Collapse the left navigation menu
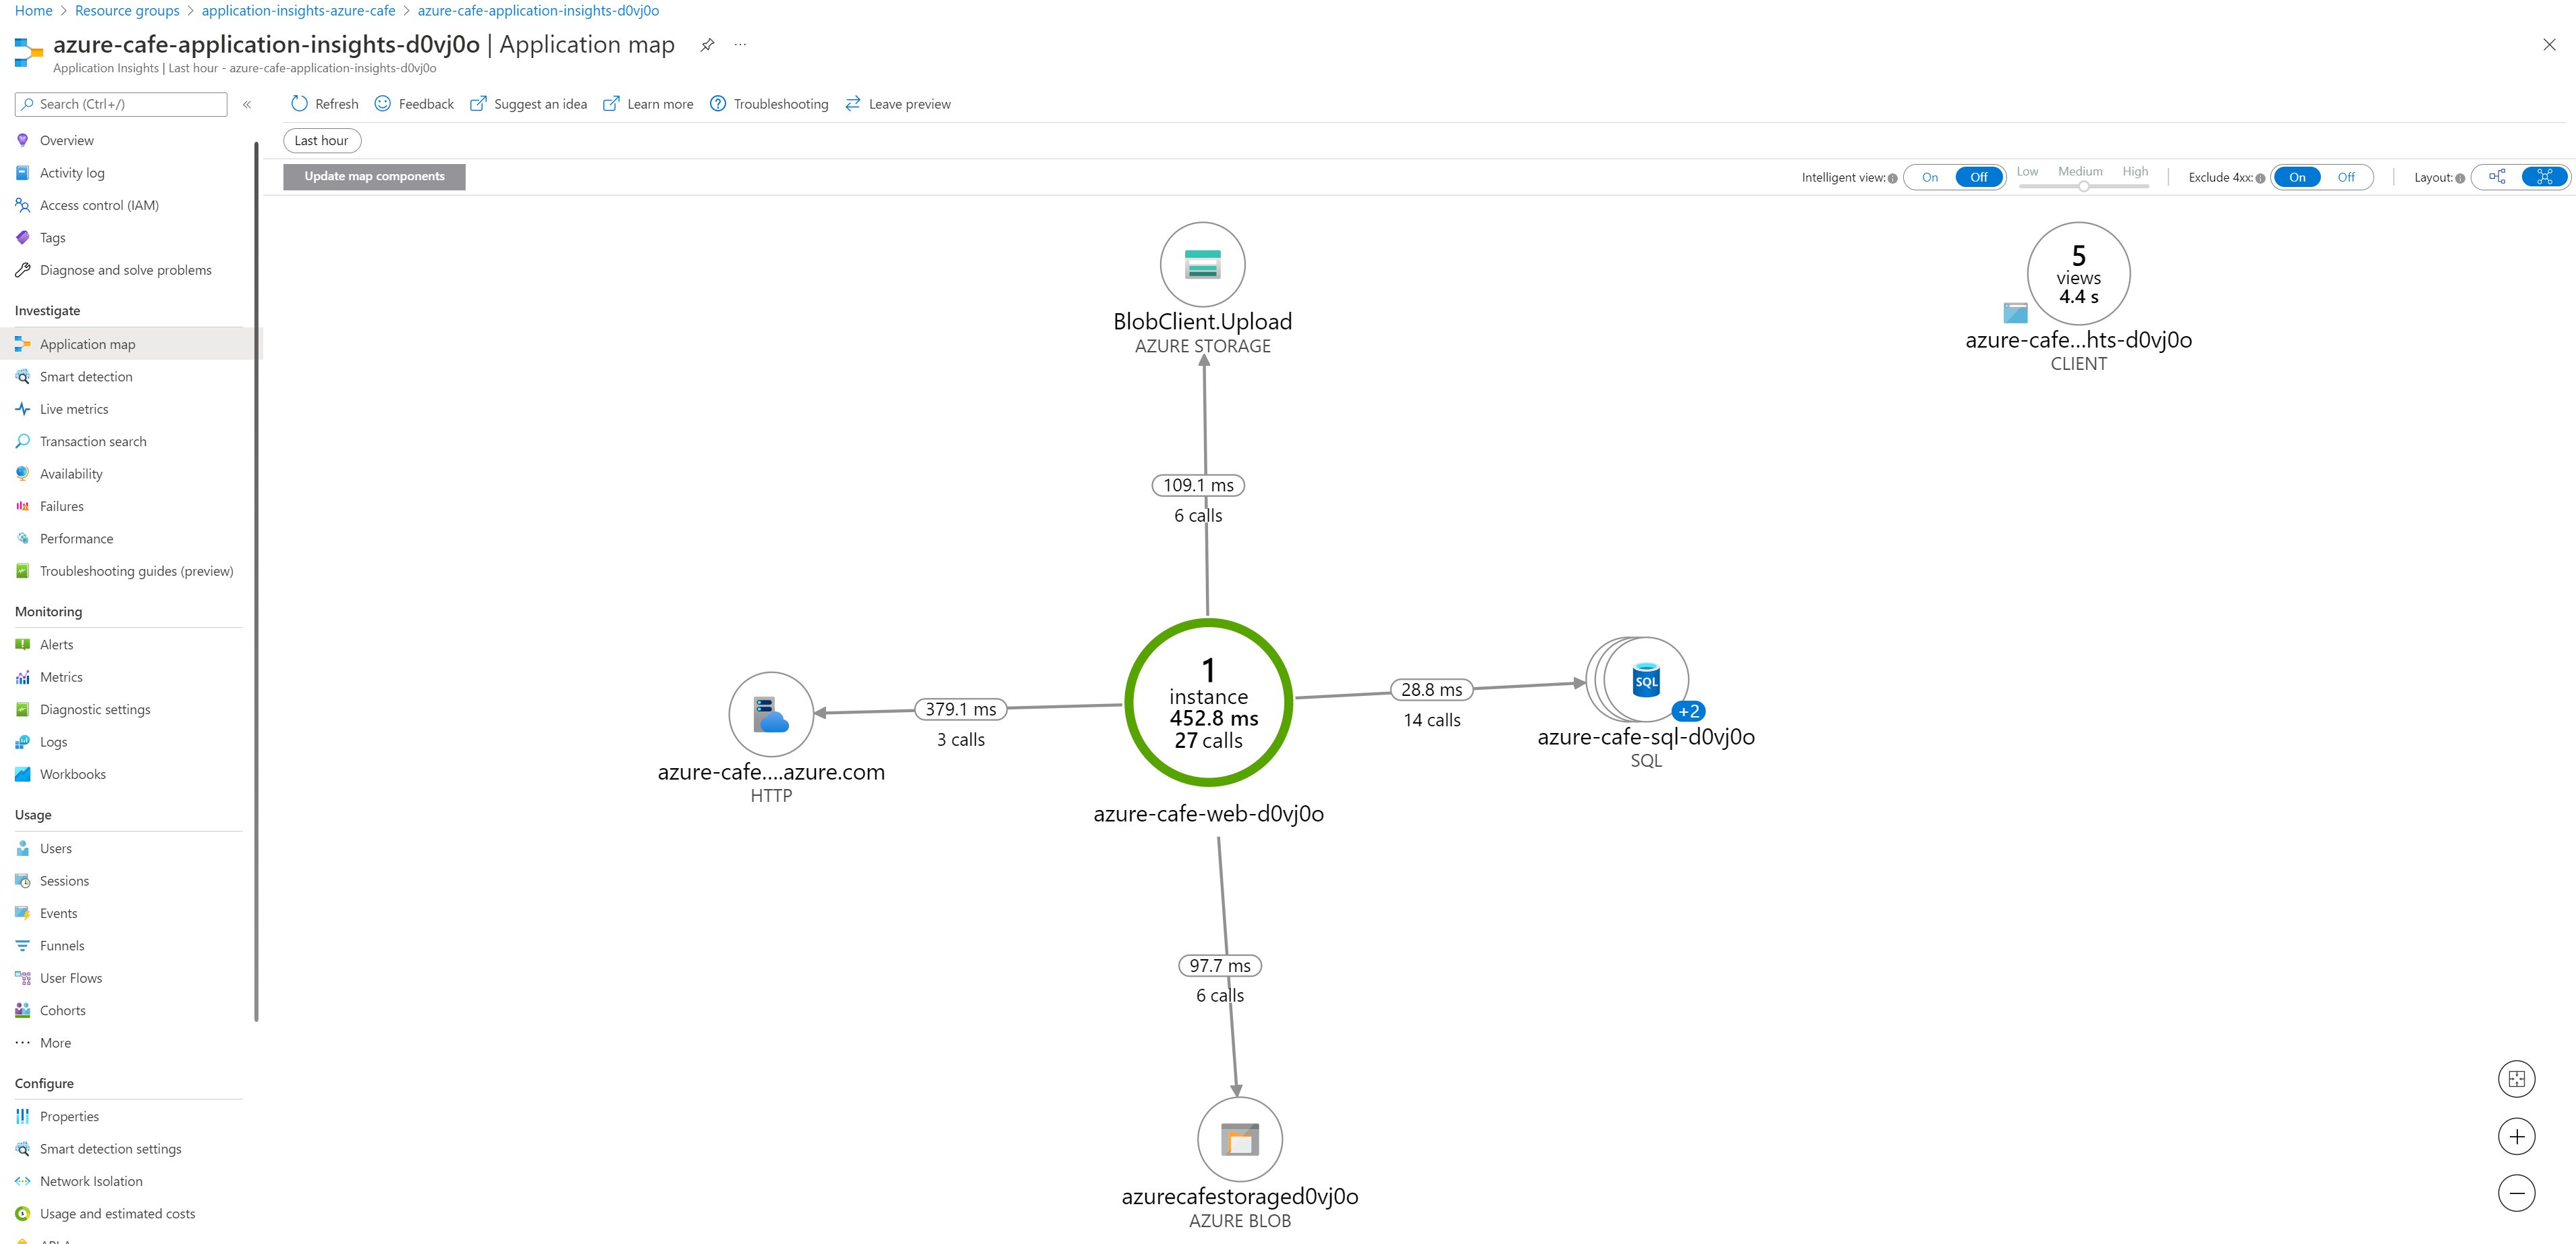This screenshot has width=2576, height=1244. click(247, 104)
